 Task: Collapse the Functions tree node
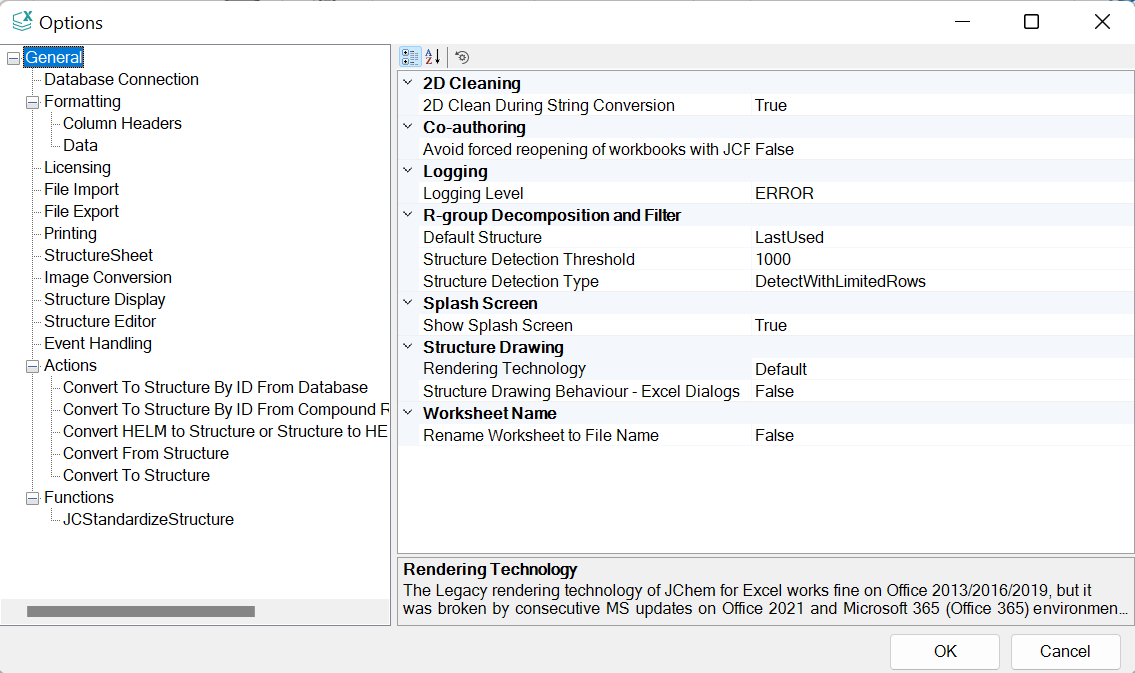(32, 498)
